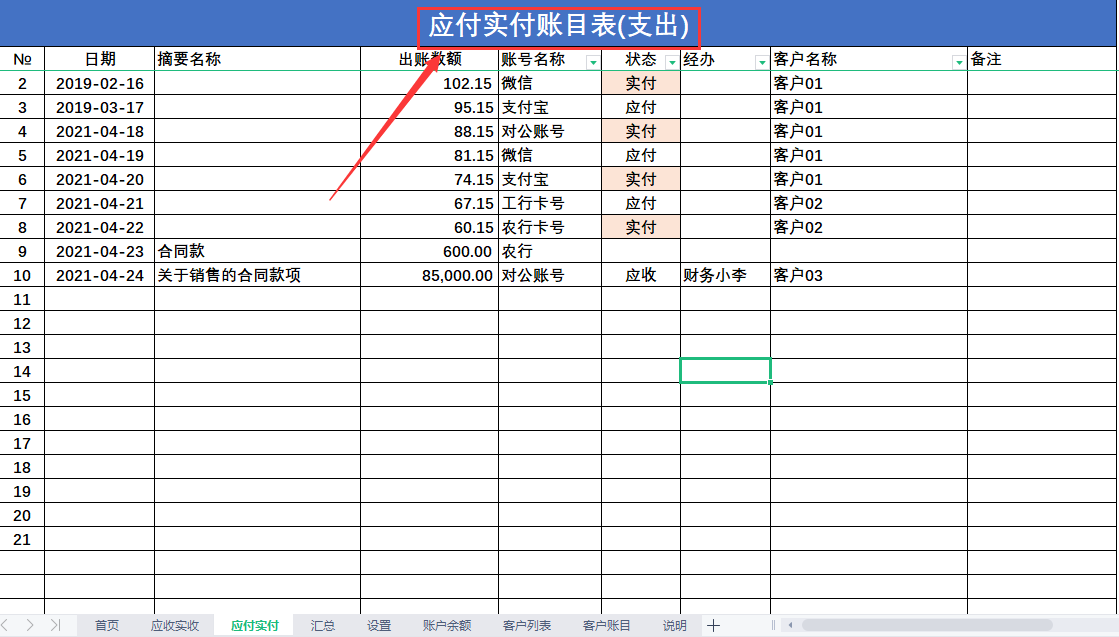
Task: Click the previous sheet navigation arrow
Action: point(6,625)
